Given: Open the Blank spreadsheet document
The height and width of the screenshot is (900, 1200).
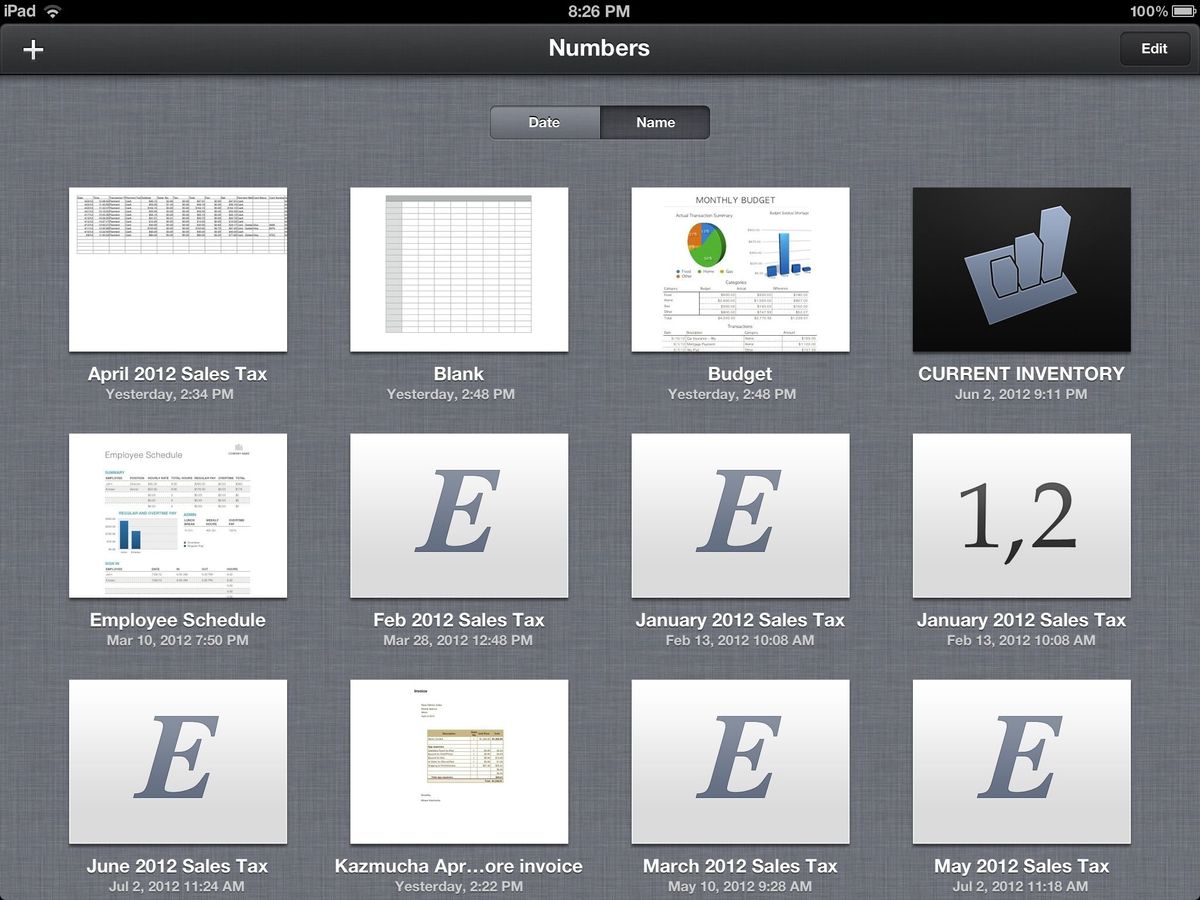Looking at the screenshot, I should click(459, 269).
